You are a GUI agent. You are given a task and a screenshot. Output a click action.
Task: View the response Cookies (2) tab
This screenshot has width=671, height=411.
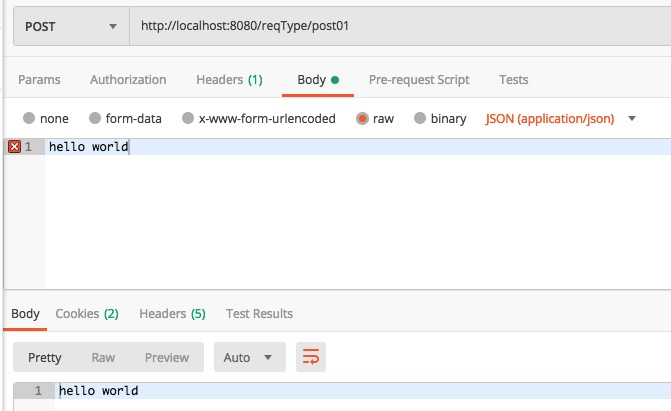87,314
